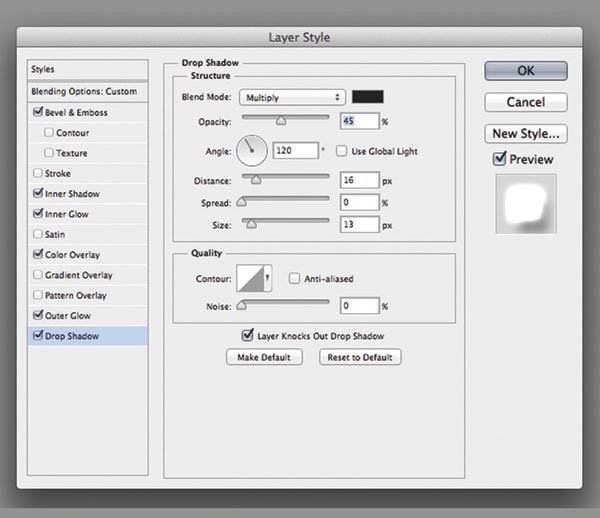
Task: Click the layer style preview thumbnail
Action: point(526,207)
